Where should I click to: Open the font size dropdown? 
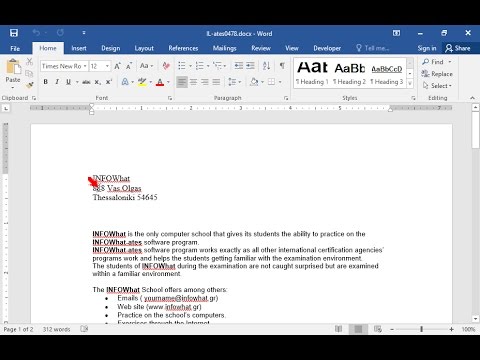[x=107, y=66]
